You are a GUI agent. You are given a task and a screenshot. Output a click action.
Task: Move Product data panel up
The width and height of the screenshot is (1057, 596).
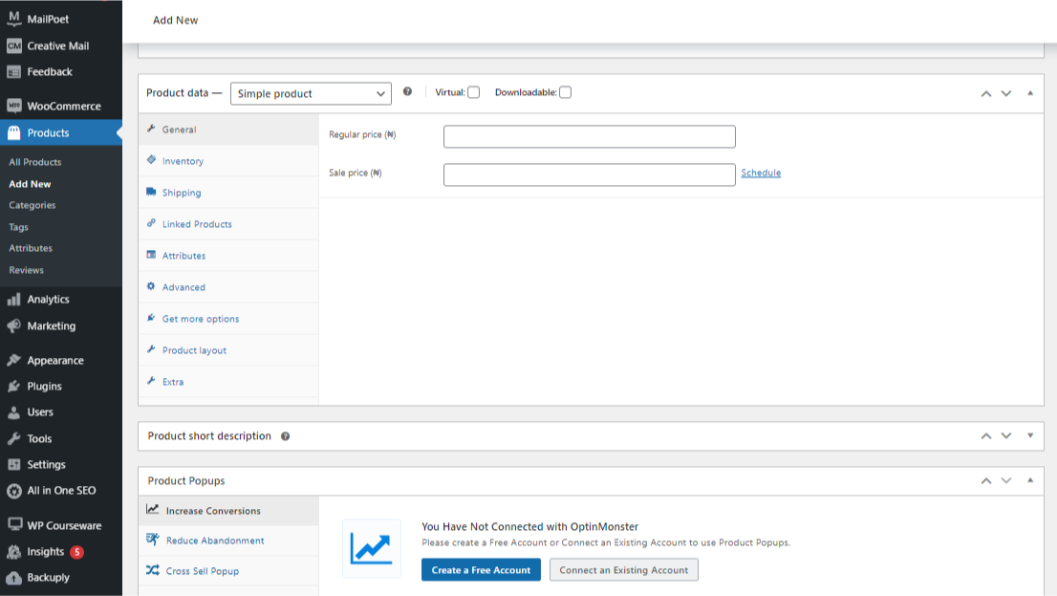coord(986,93)
